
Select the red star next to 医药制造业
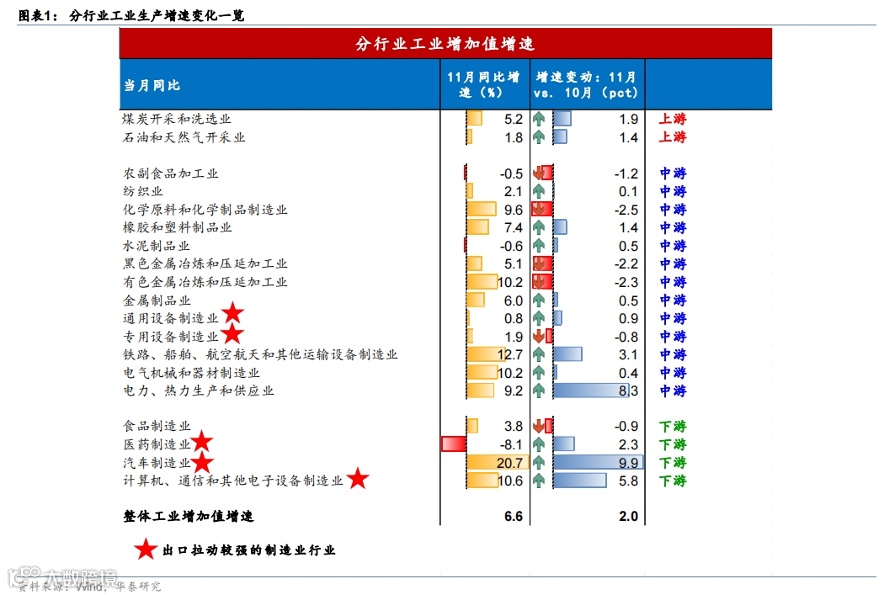pyautogui.click(x=201, y=441)
